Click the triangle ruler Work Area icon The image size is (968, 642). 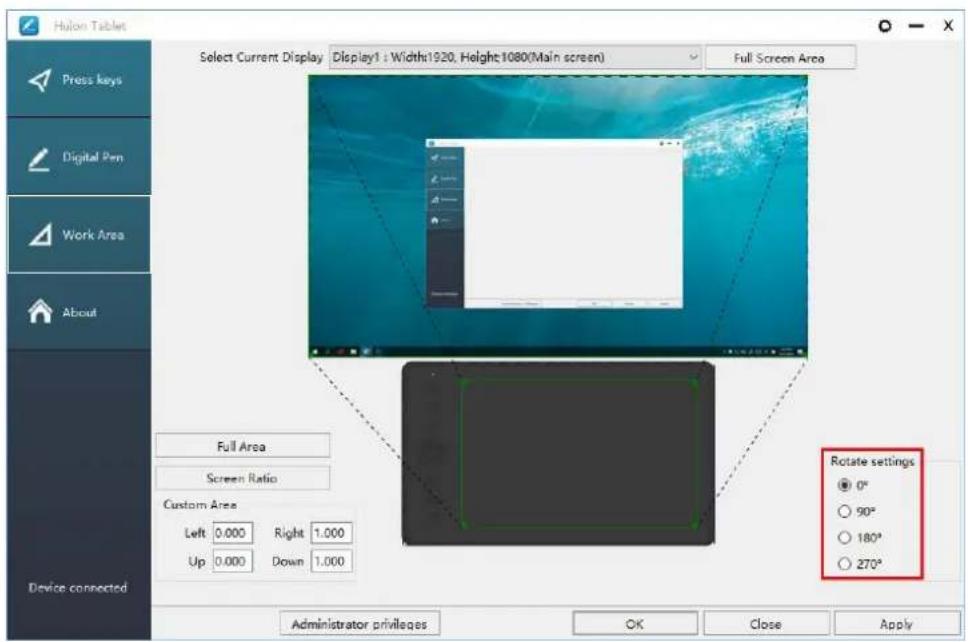click(40, 235)
